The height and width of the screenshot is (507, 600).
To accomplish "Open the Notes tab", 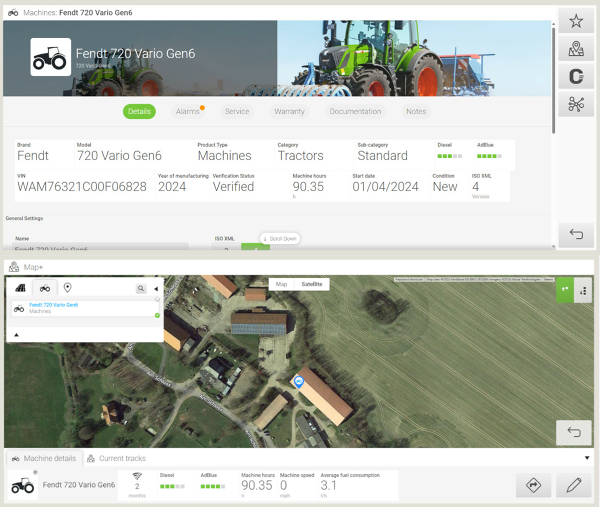I will (x=416, y=111).
